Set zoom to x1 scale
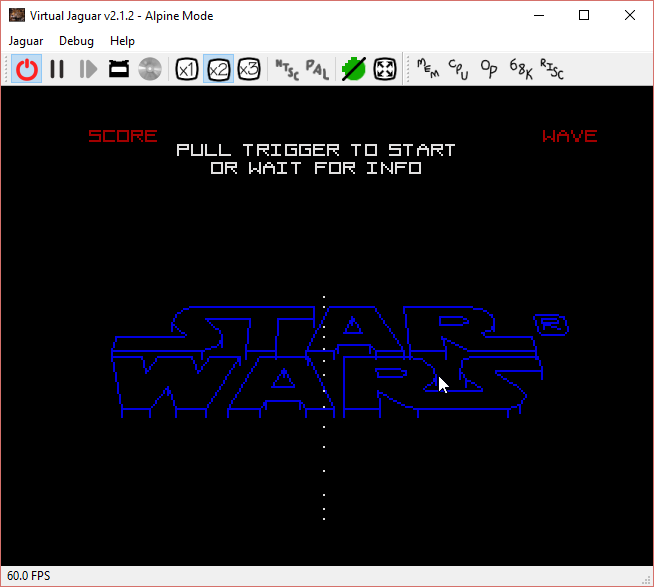This screenshot has width=654, height=587. (186, 69)
